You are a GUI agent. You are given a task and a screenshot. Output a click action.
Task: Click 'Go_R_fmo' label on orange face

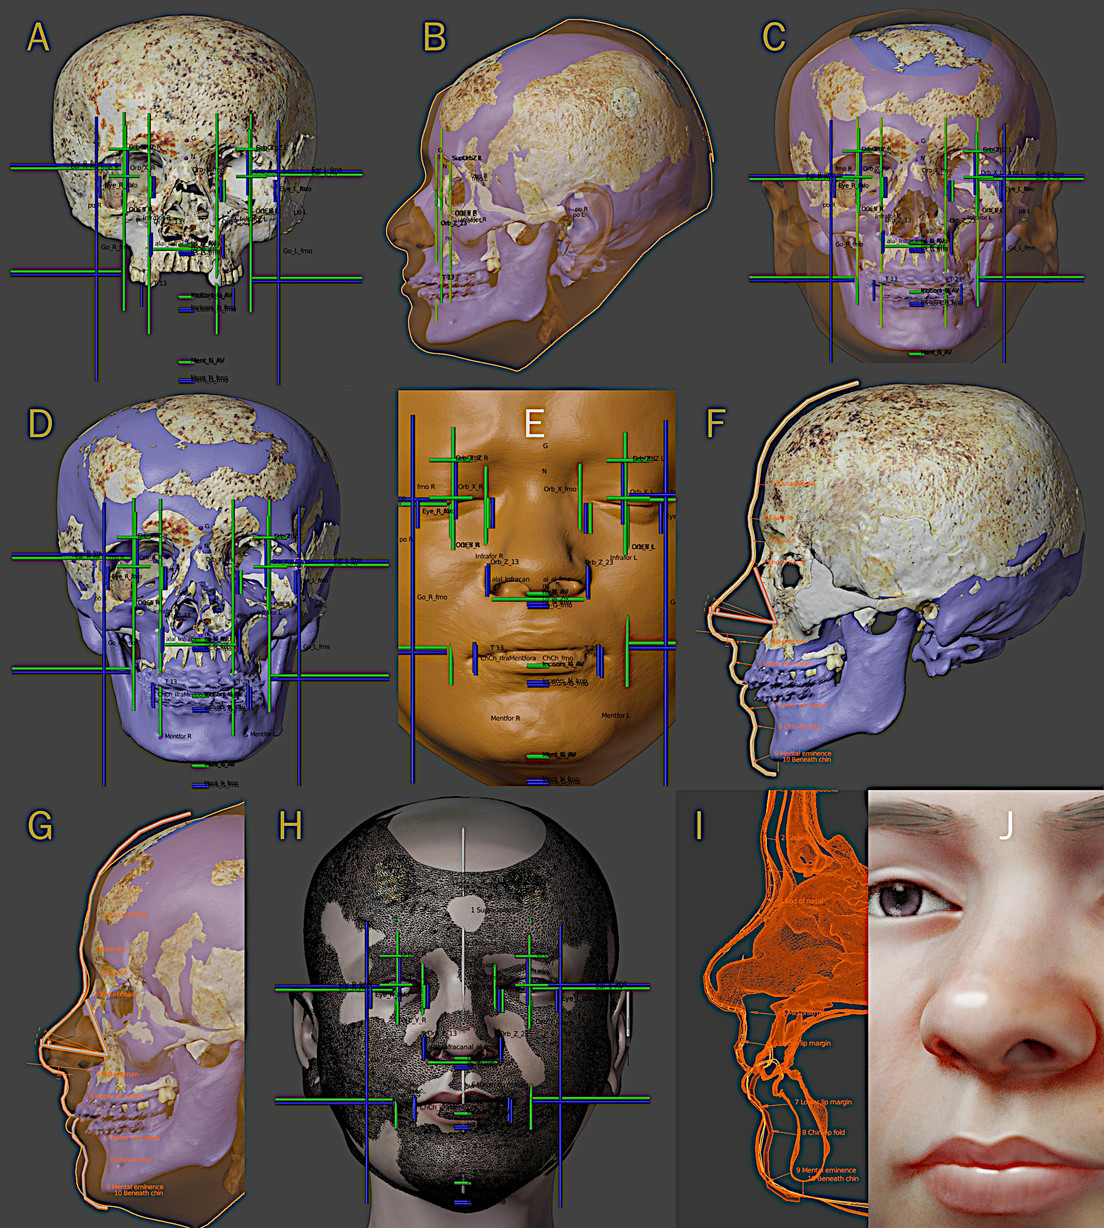[432, 597]
